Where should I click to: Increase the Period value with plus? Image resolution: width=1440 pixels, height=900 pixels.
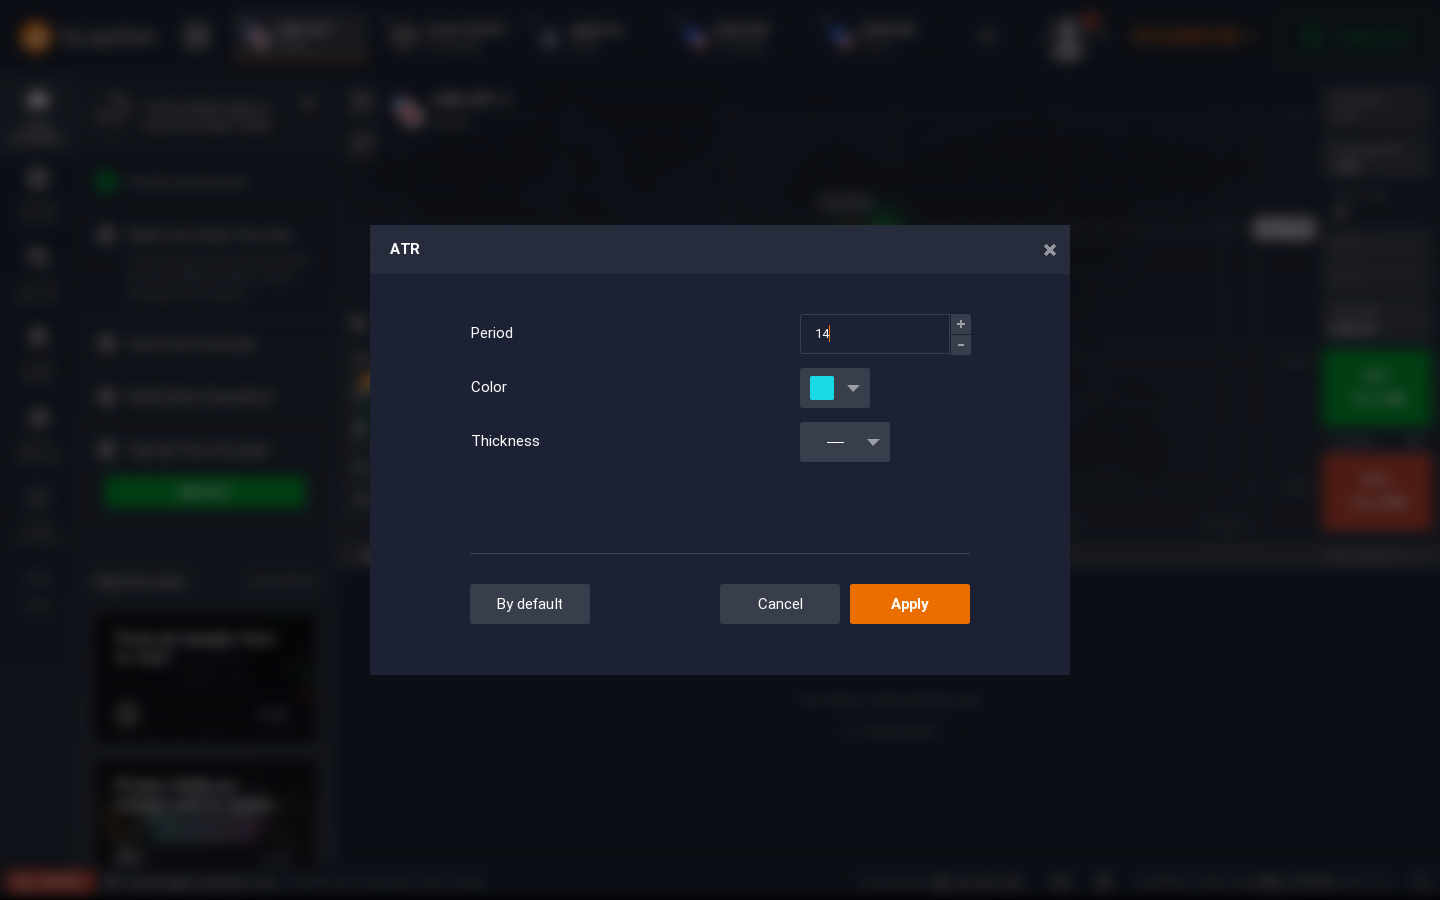pyautogui.click(x=961, y=324)
